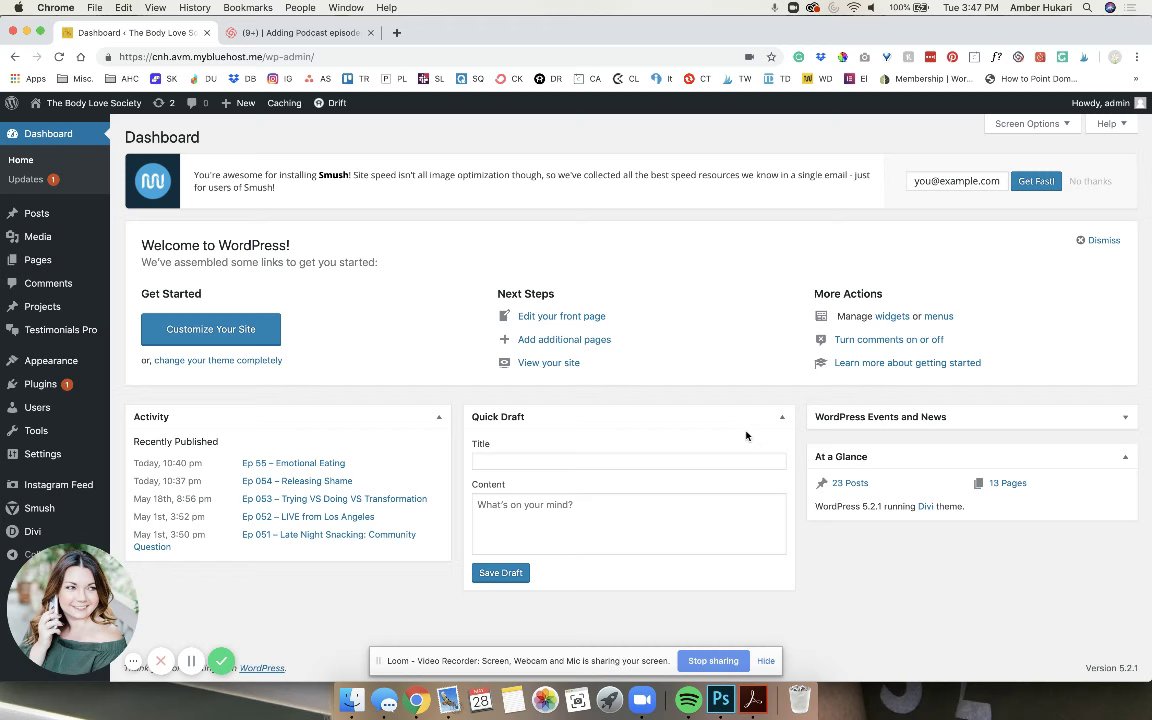Click the Loom webcam bubble thumbnail
Screen dimensions: 1152x720
click(72, 610)
